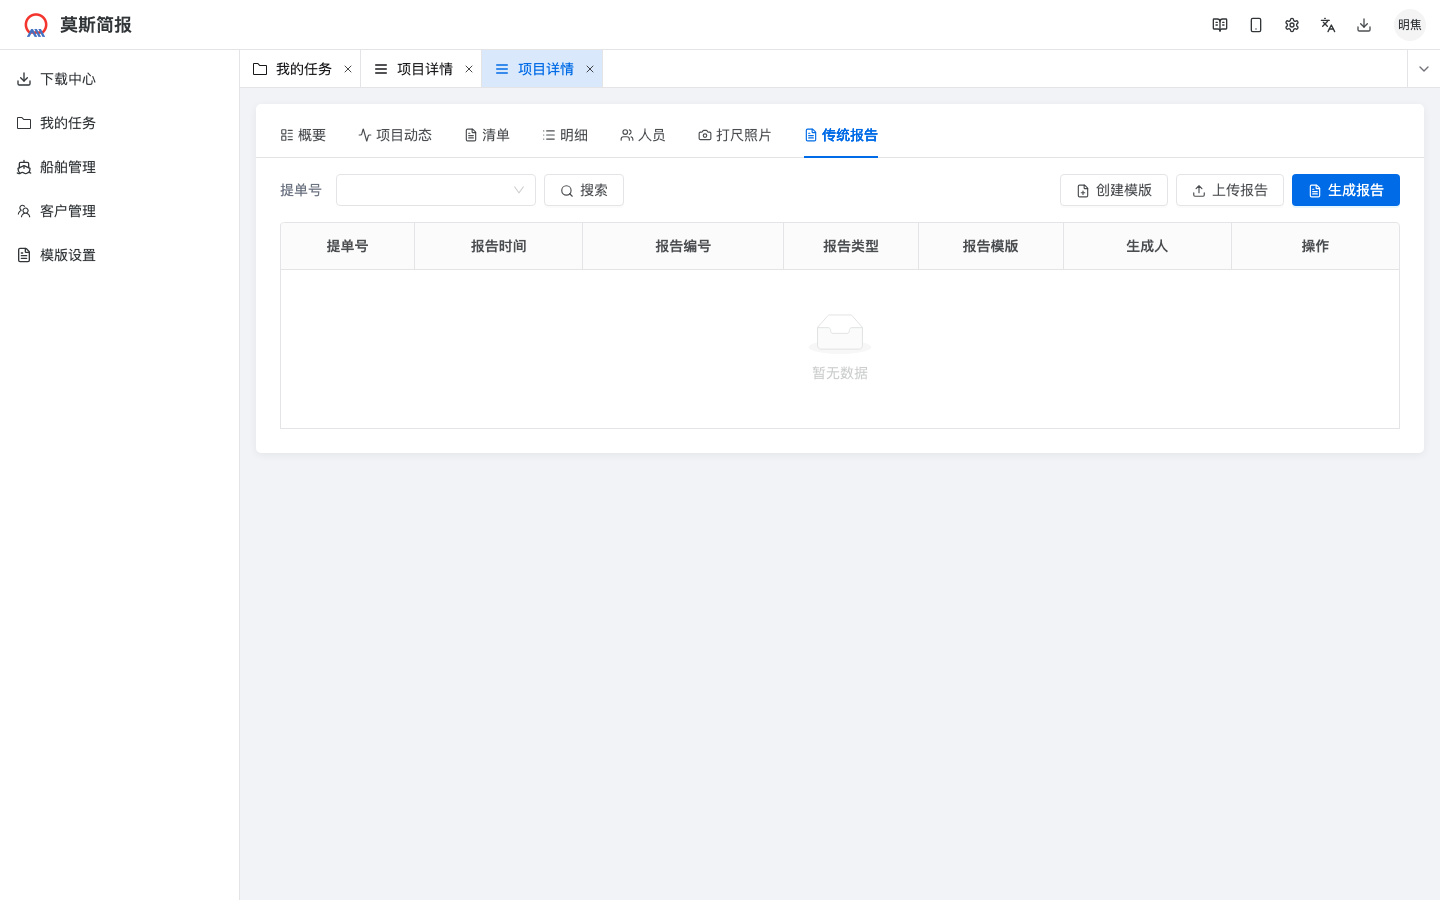This screenshot has width=1440, height=900.
Task: Click the 上传报告 button
Action: click(x=1229, y=190)
